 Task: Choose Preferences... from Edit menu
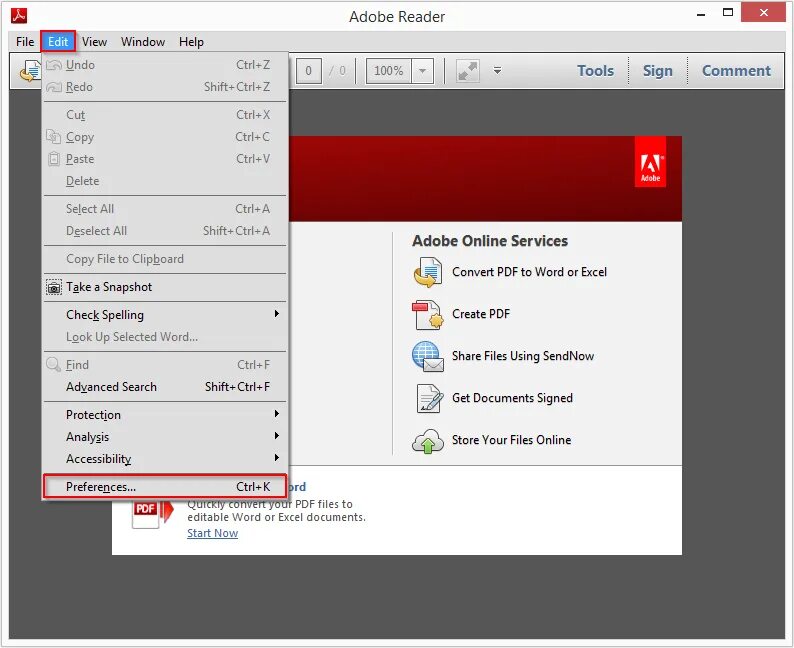pyautogui.click(x=165, y=487)
